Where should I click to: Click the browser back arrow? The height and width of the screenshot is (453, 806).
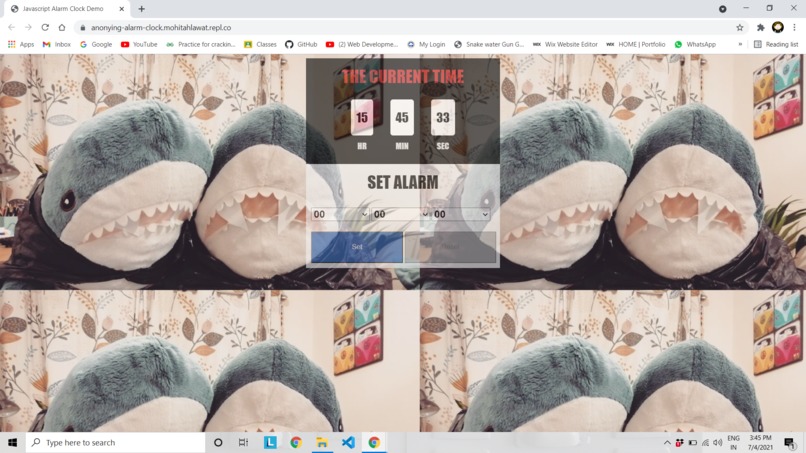point(11,28)
